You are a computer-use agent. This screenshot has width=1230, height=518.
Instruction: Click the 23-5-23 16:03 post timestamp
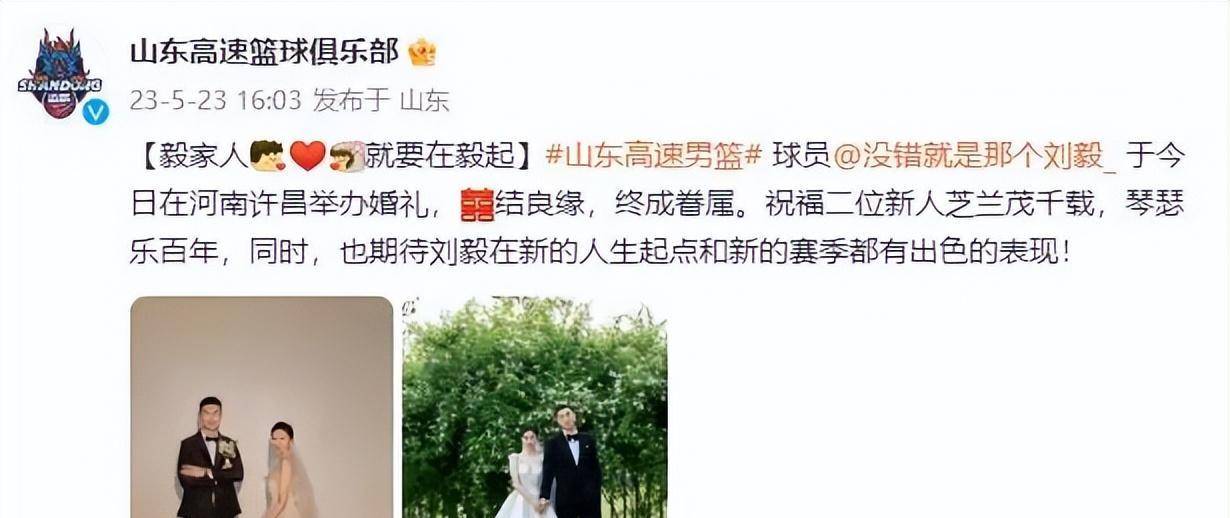click(x=215, y=101)
